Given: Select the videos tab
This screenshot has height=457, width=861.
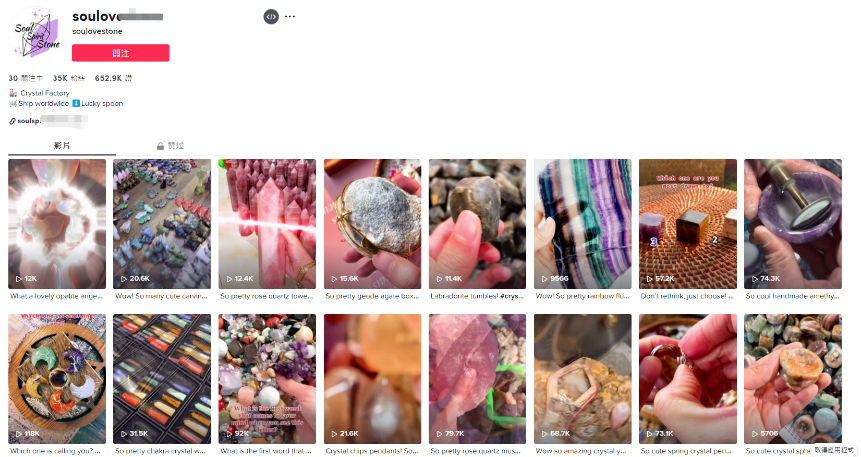Looking at the screenshot, I should click(62, 146).
